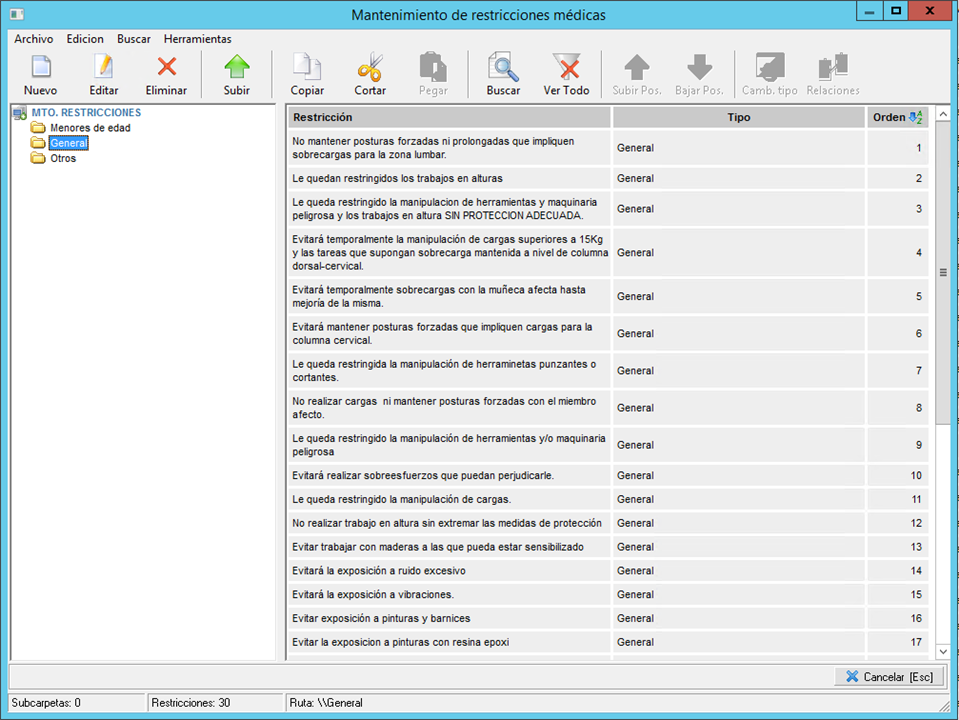
Task: Click the Restricción column header
Action: point(449,117)
